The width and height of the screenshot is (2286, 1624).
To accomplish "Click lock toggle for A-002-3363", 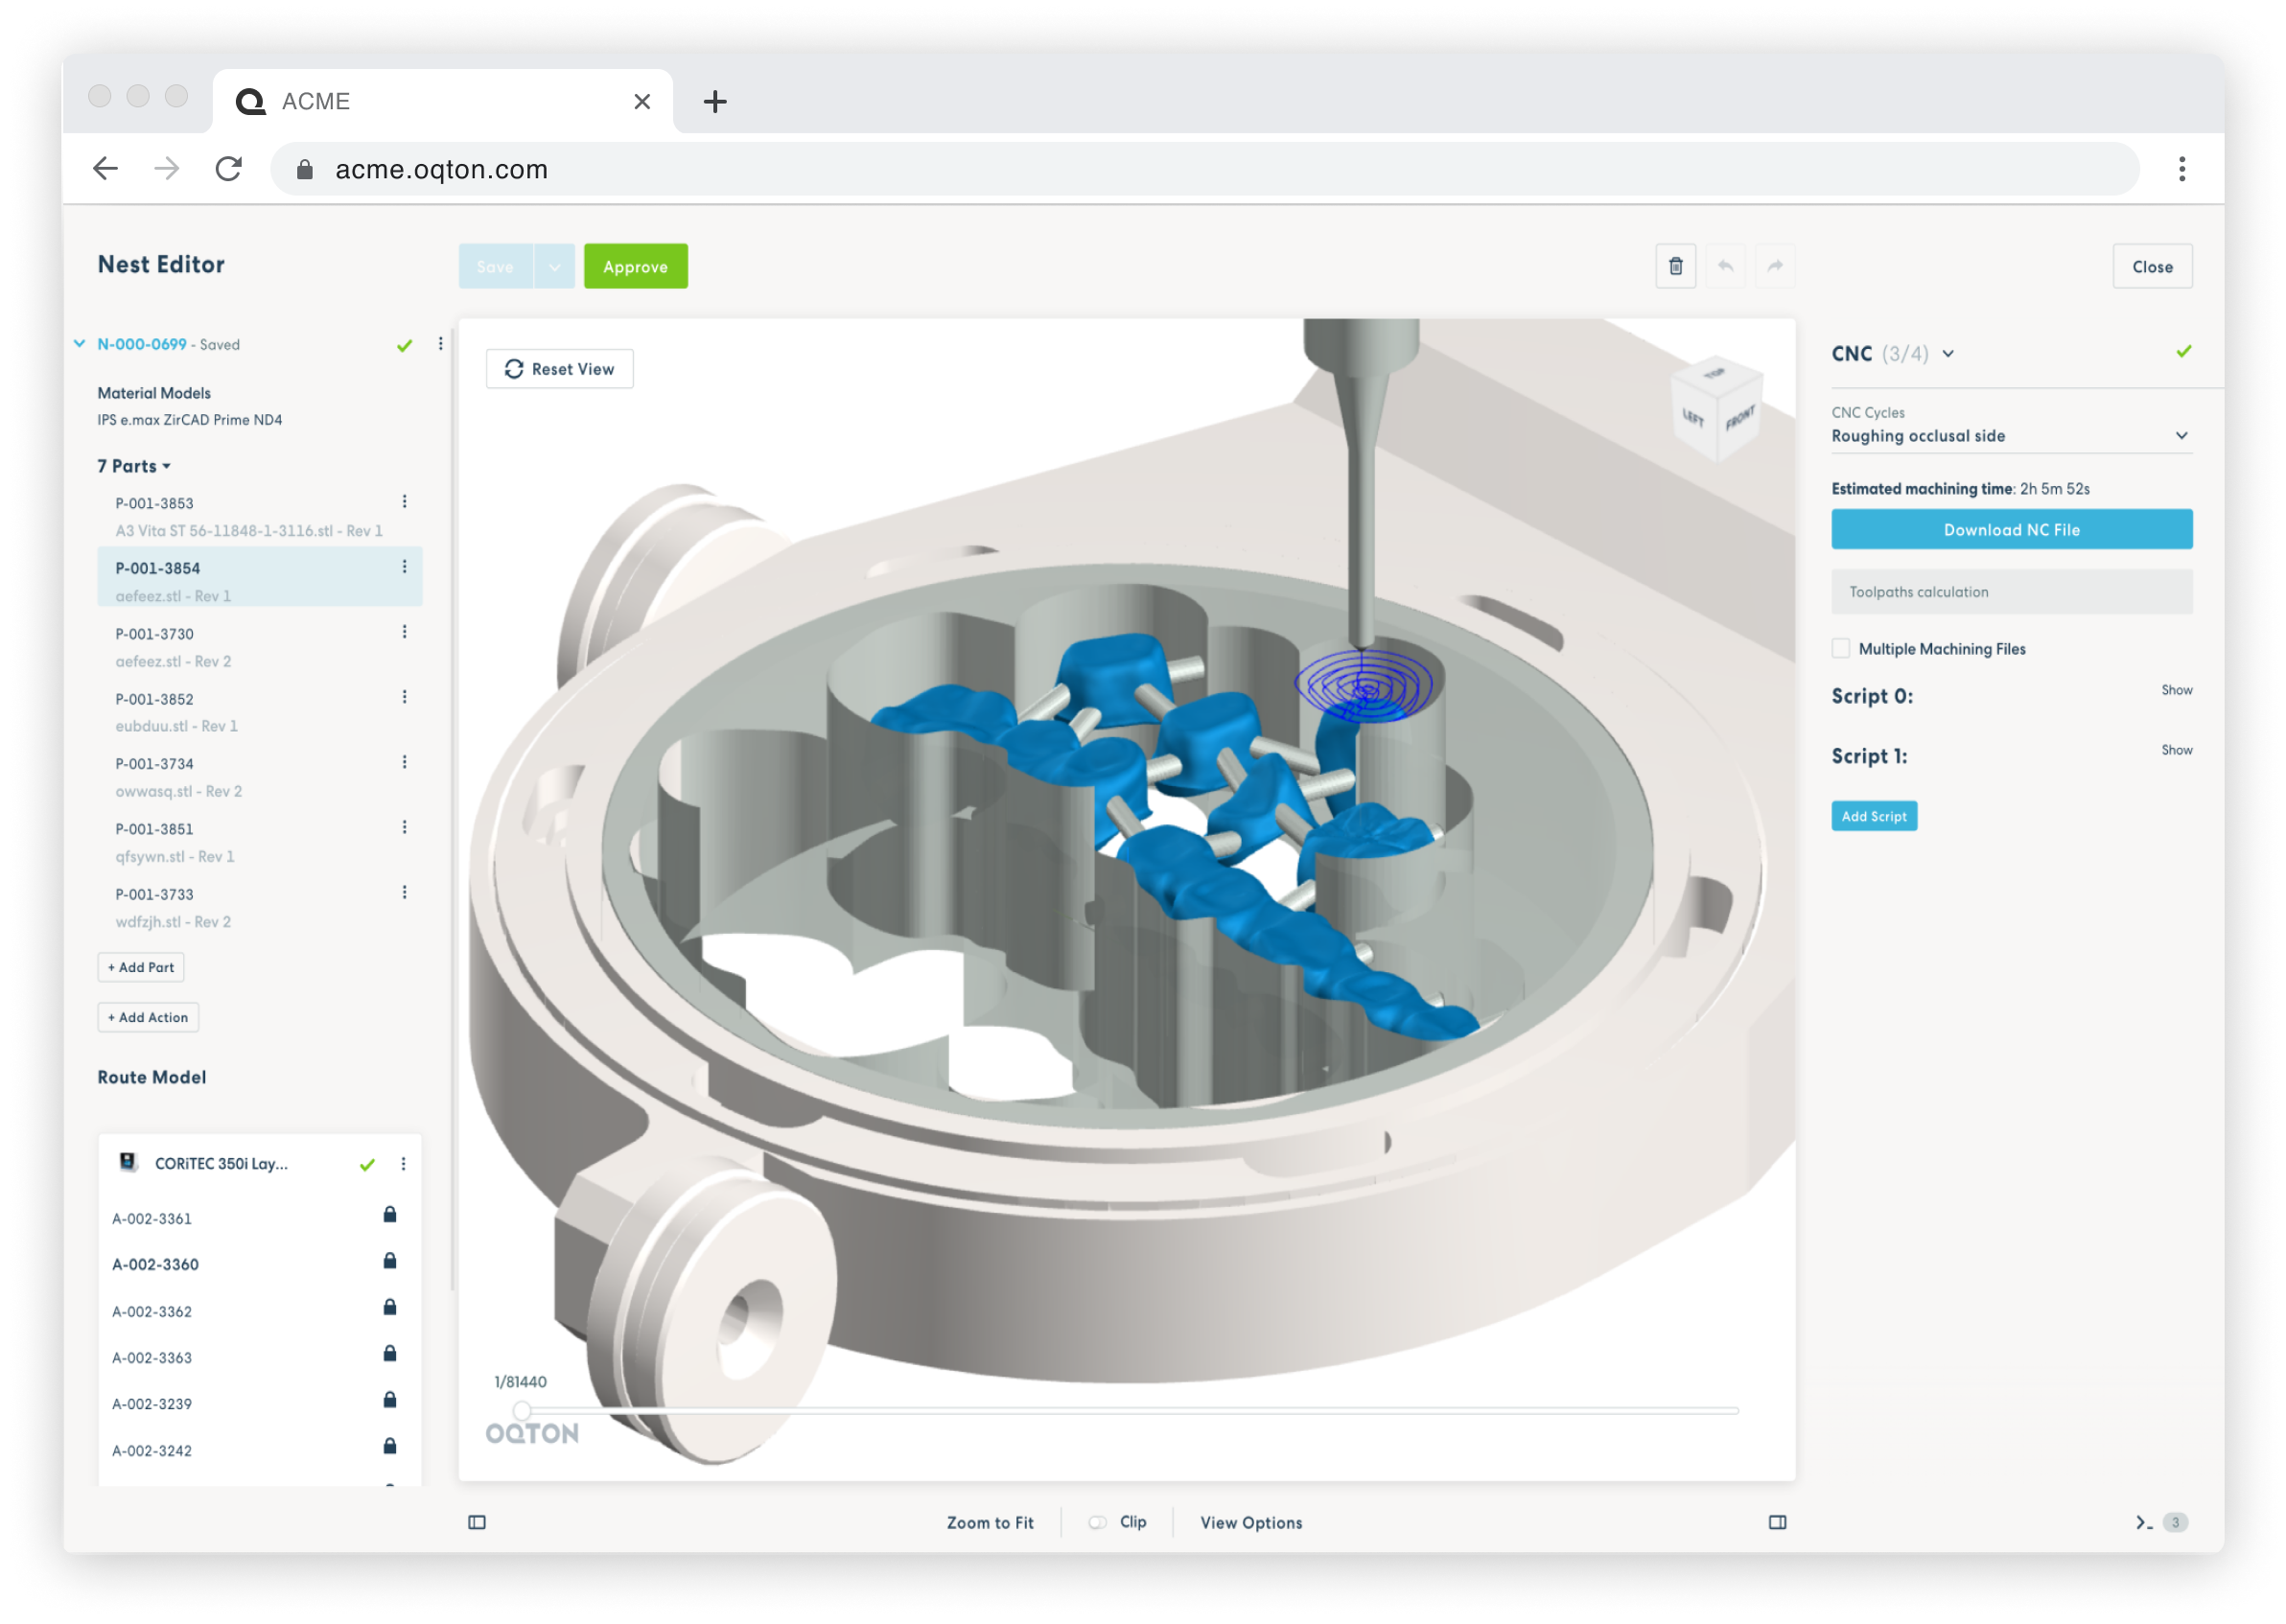I will pos(390,1354).
